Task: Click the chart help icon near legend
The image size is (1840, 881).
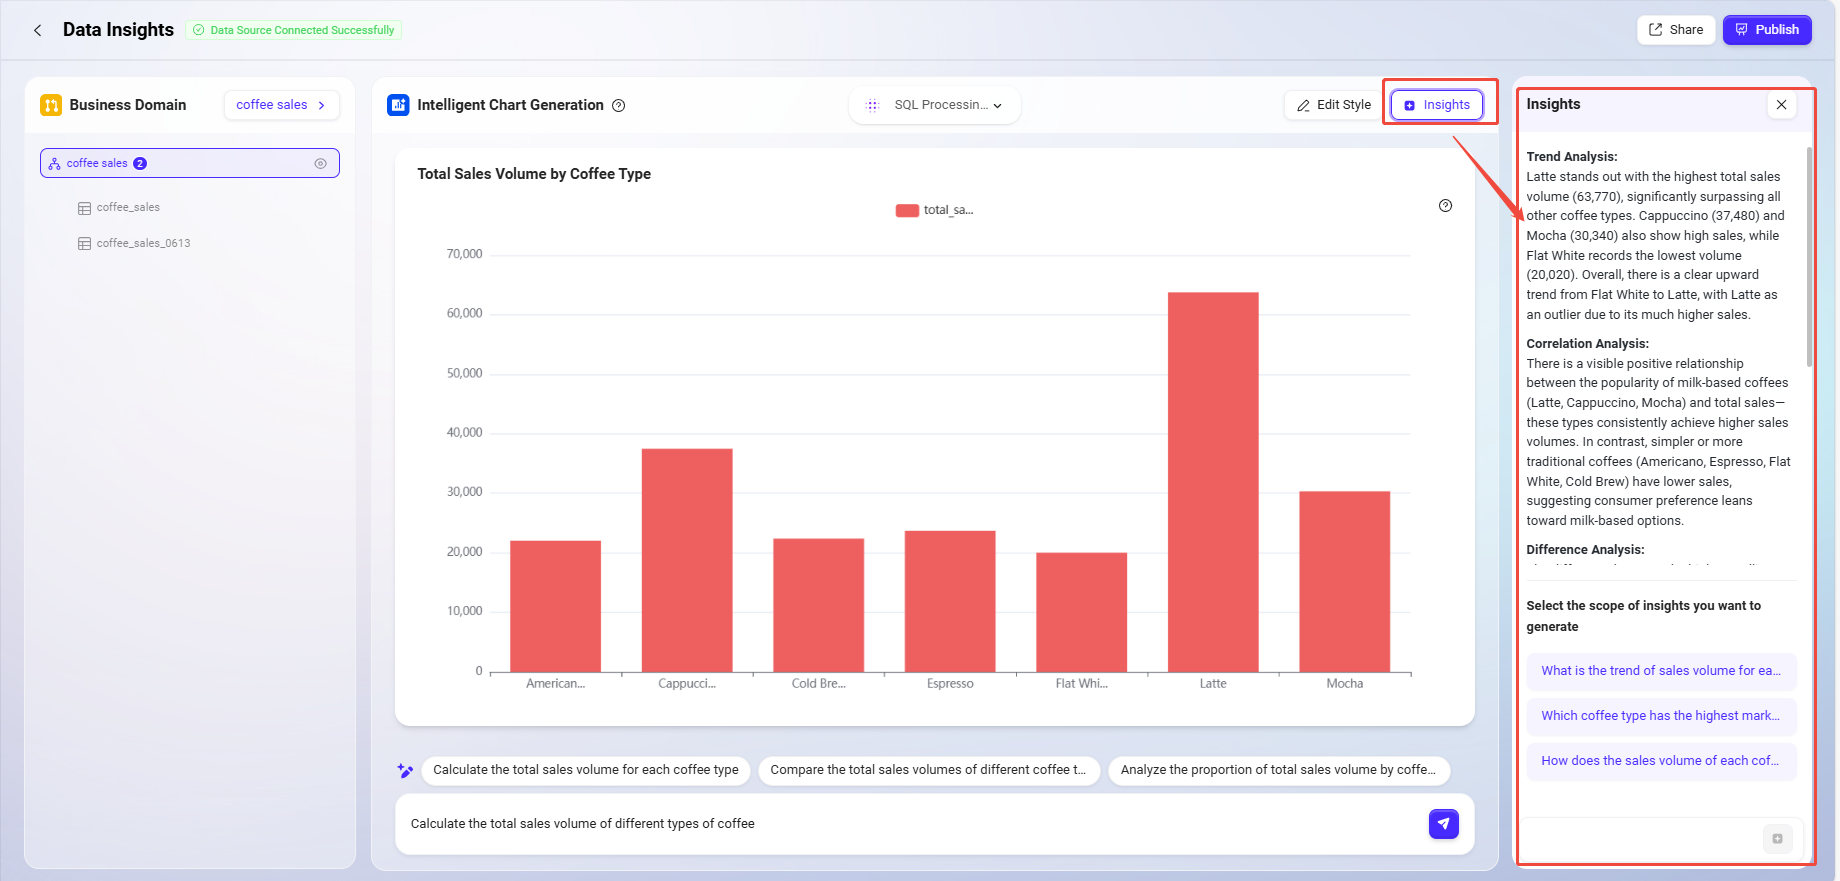Action: point(1445,206)
